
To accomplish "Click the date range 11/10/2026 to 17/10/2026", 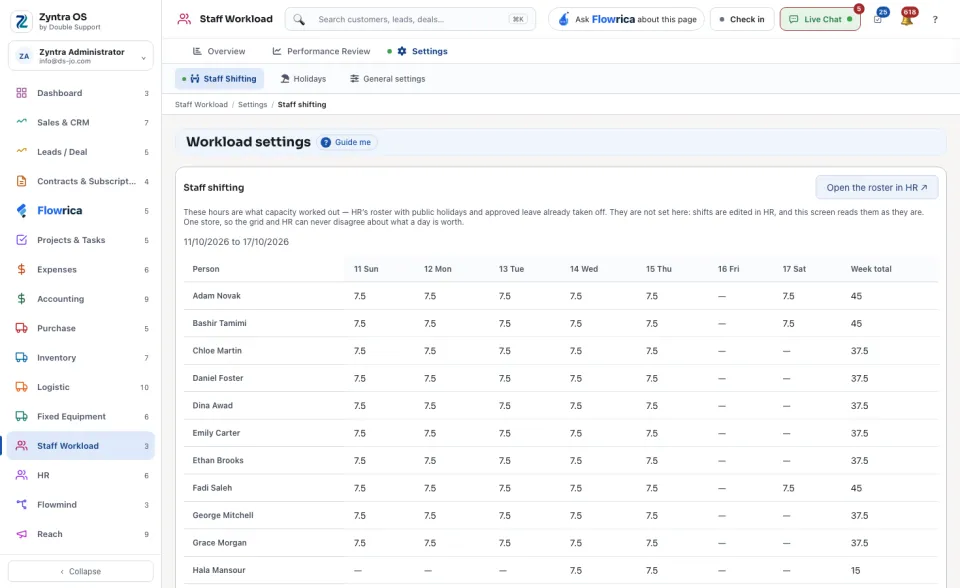I will [x=236, y=241].
